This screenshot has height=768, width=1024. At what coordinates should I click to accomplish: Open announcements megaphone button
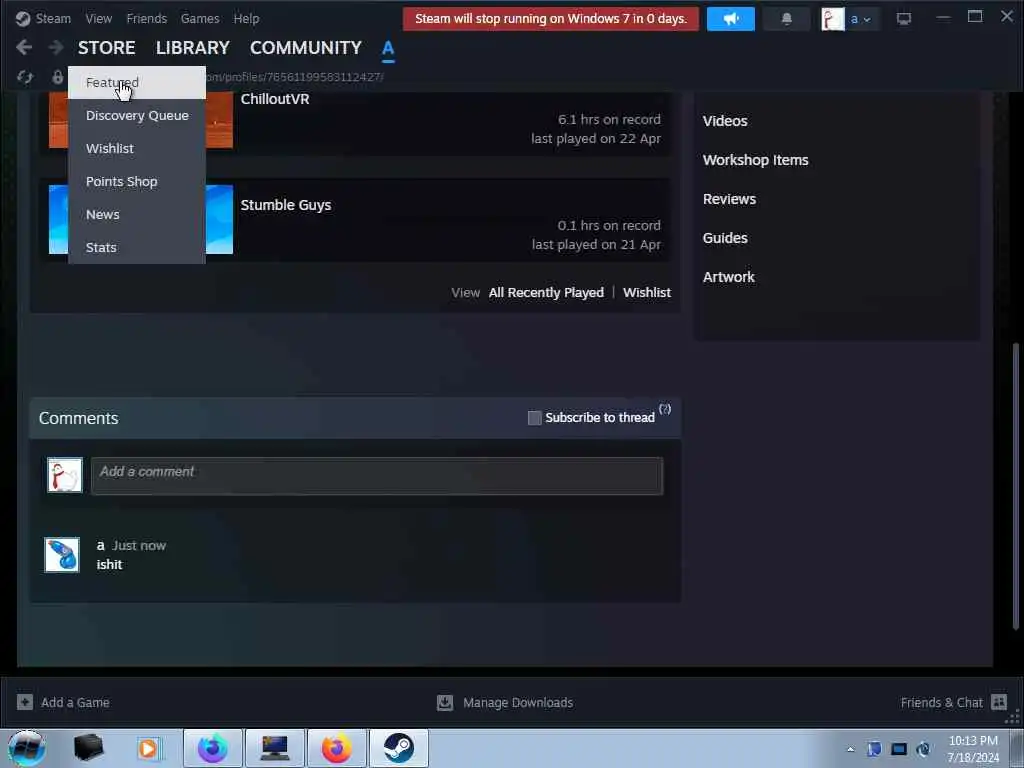pyautogui.click(x=730, y=19)
